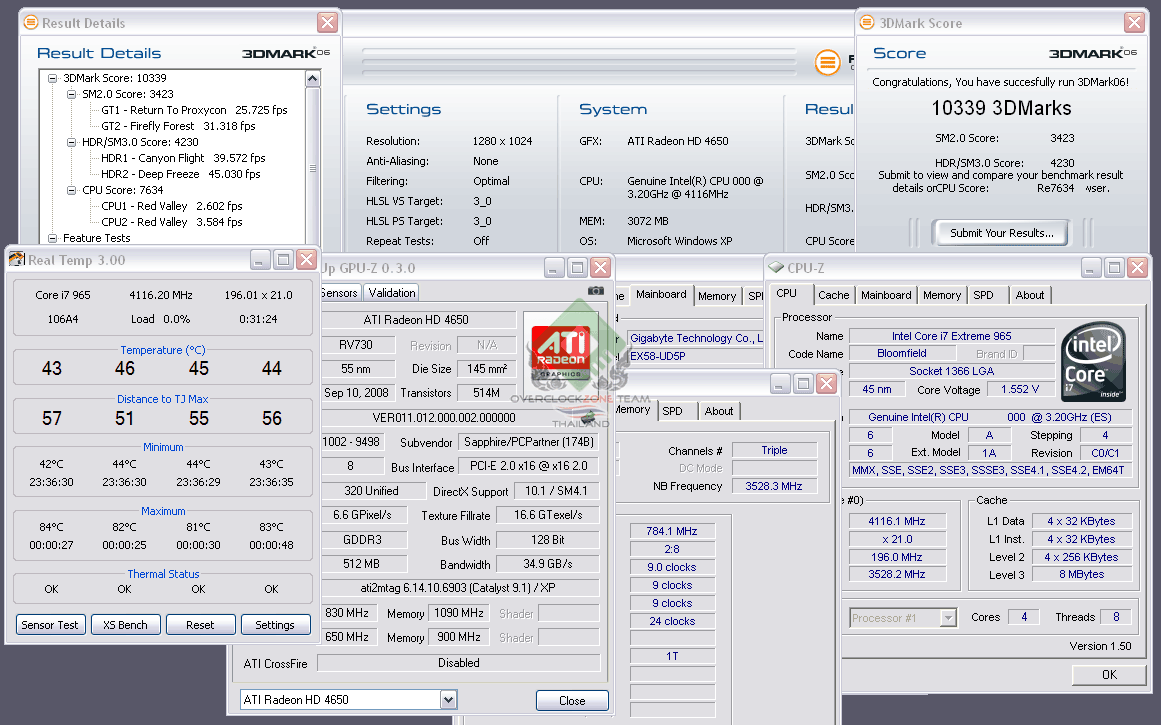This screenshot has height=725, width=1161.
Task: Collapse the HDR/SM3.0 Score tree node
Action: click(x=72, y=142)
